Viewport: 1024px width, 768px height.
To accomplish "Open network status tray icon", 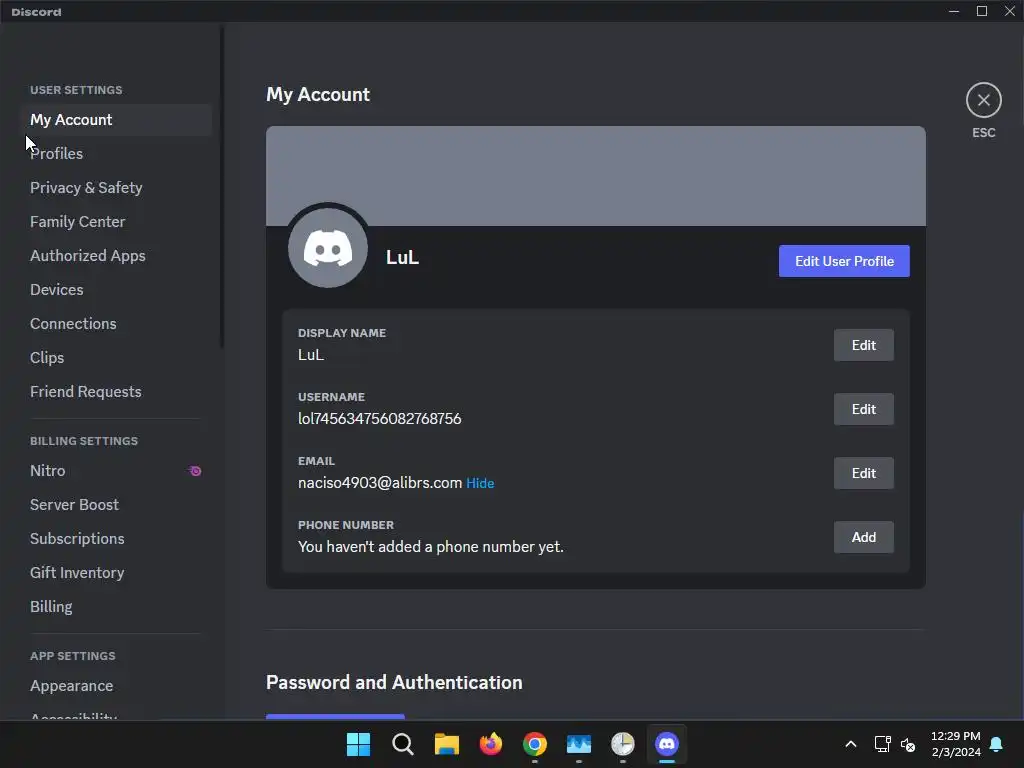I will 882,744.
